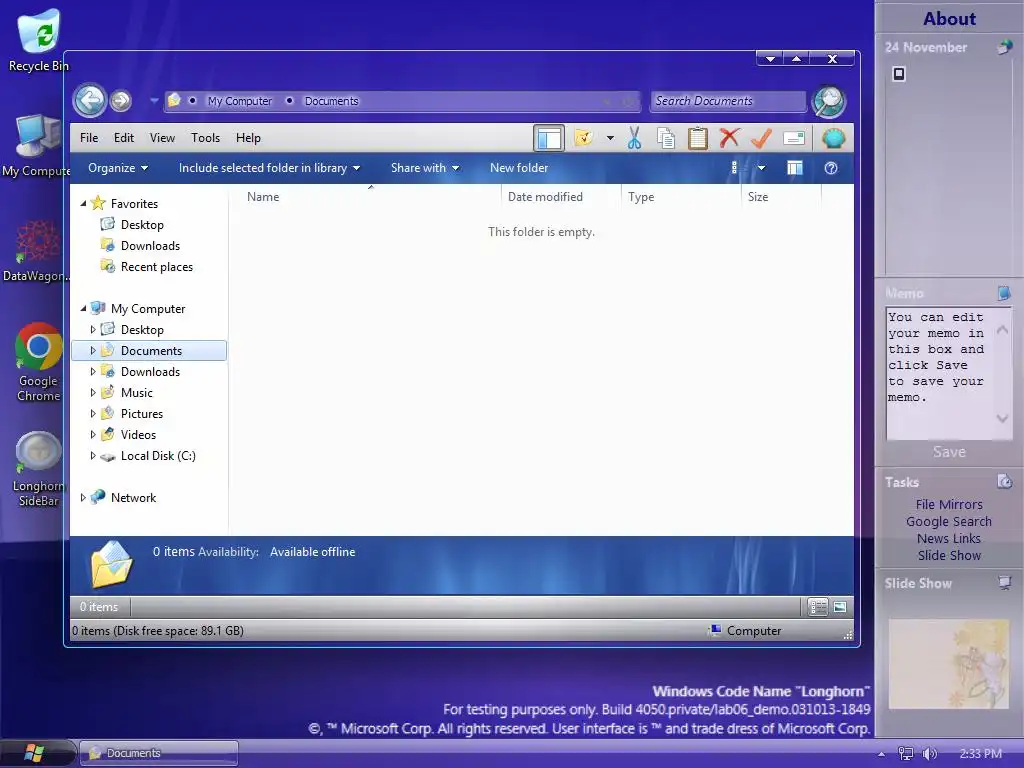The width and height of the screenshot is (1024, 768).
Task: Open the Tools menu
Action: [x=205, y=138]
